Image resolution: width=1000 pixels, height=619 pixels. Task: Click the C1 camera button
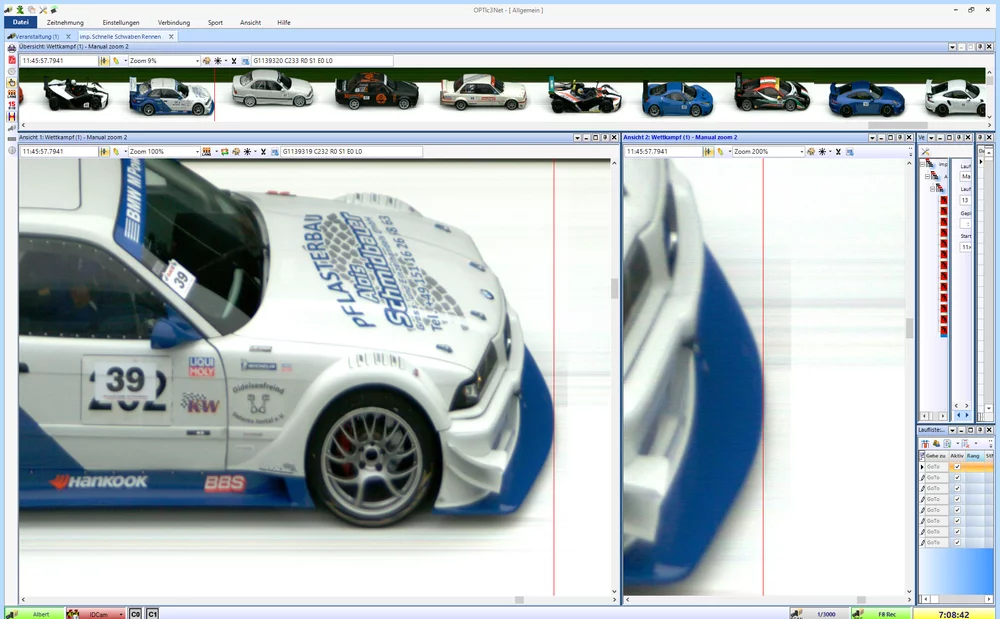152,614
